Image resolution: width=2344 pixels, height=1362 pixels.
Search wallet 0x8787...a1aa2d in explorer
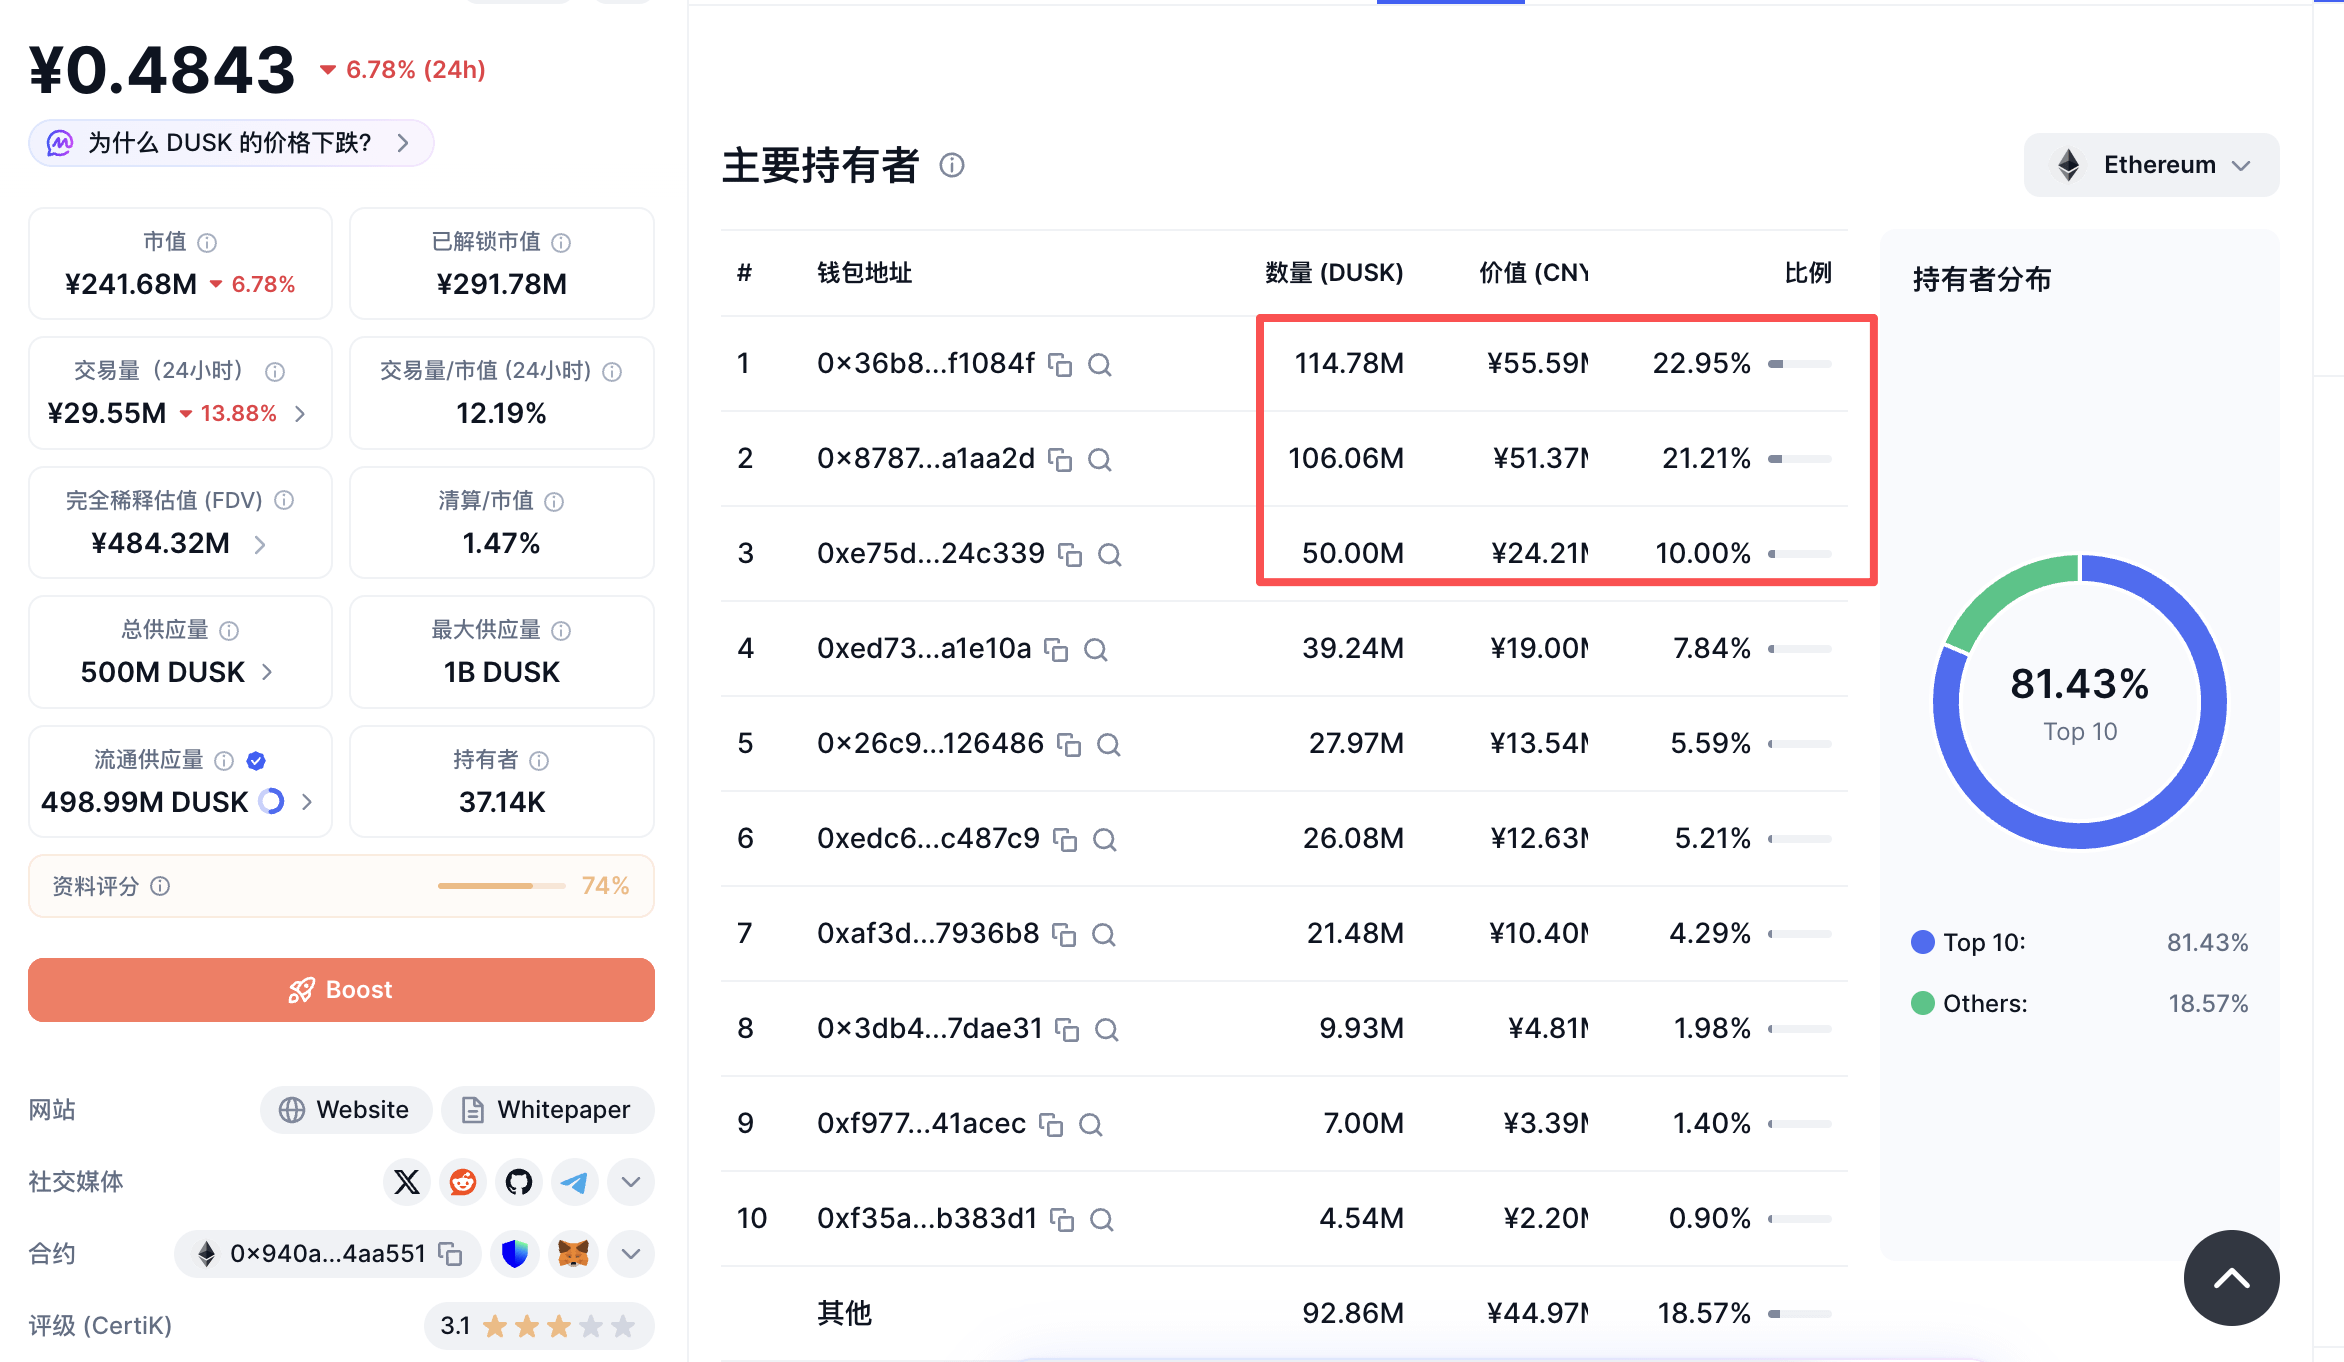(x=1100, y=460)
